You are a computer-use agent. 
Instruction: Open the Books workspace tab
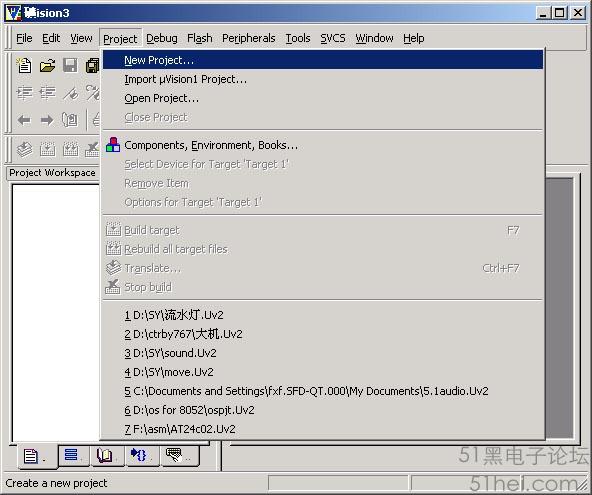click(x=108, y=455)
